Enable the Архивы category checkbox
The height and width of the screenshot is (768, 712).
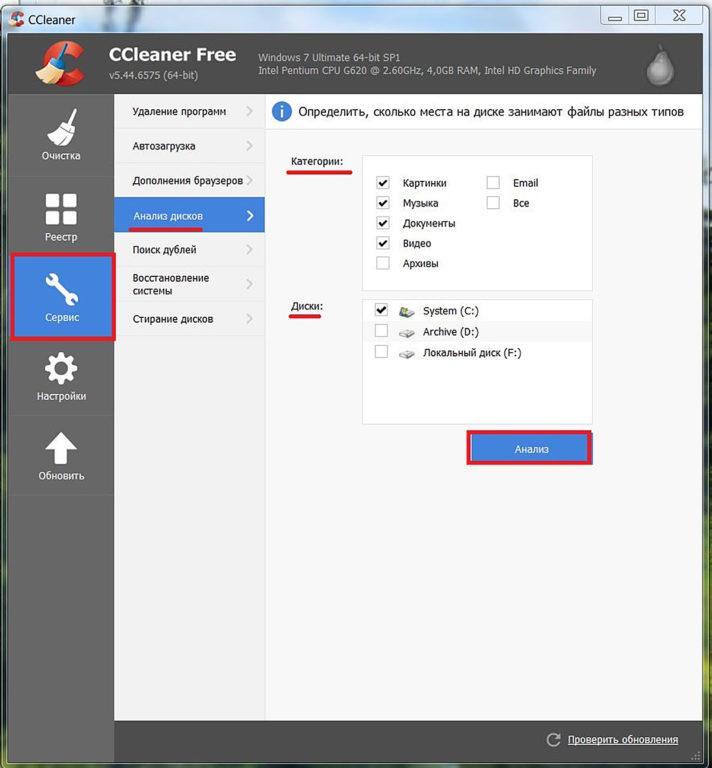tap(383, 263)
